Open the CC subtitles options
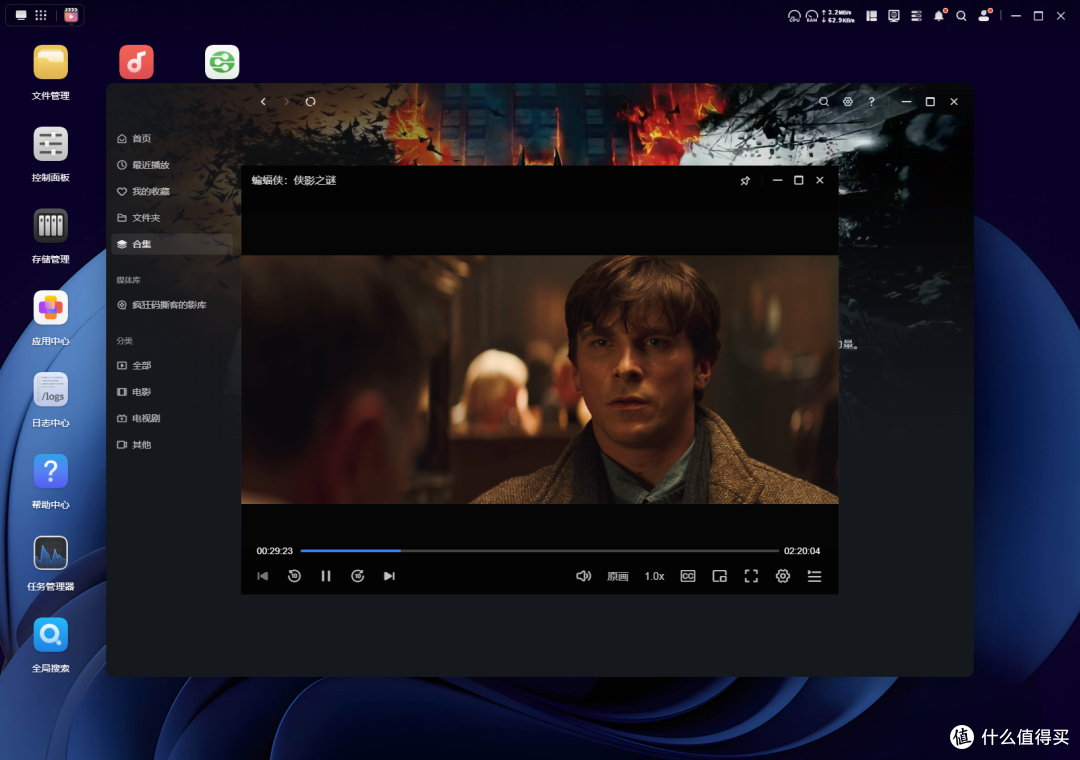The height and width of the screenshot is (760, 1080). pyautogui.click(x=687, y=576)
